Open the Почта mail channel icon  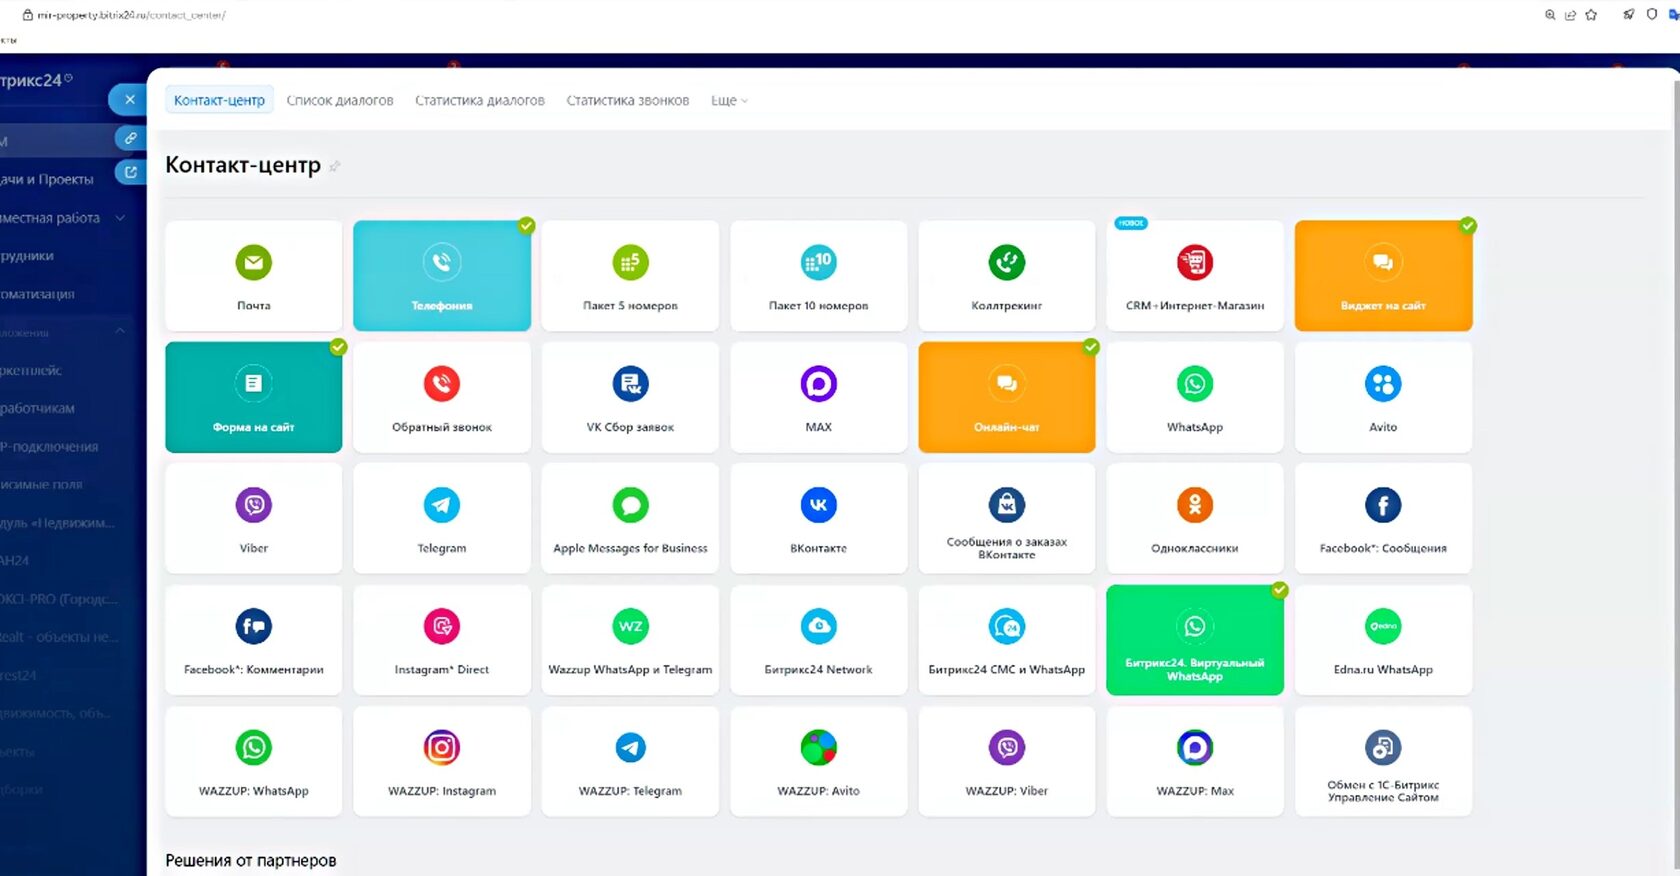(x=254, y=263)
